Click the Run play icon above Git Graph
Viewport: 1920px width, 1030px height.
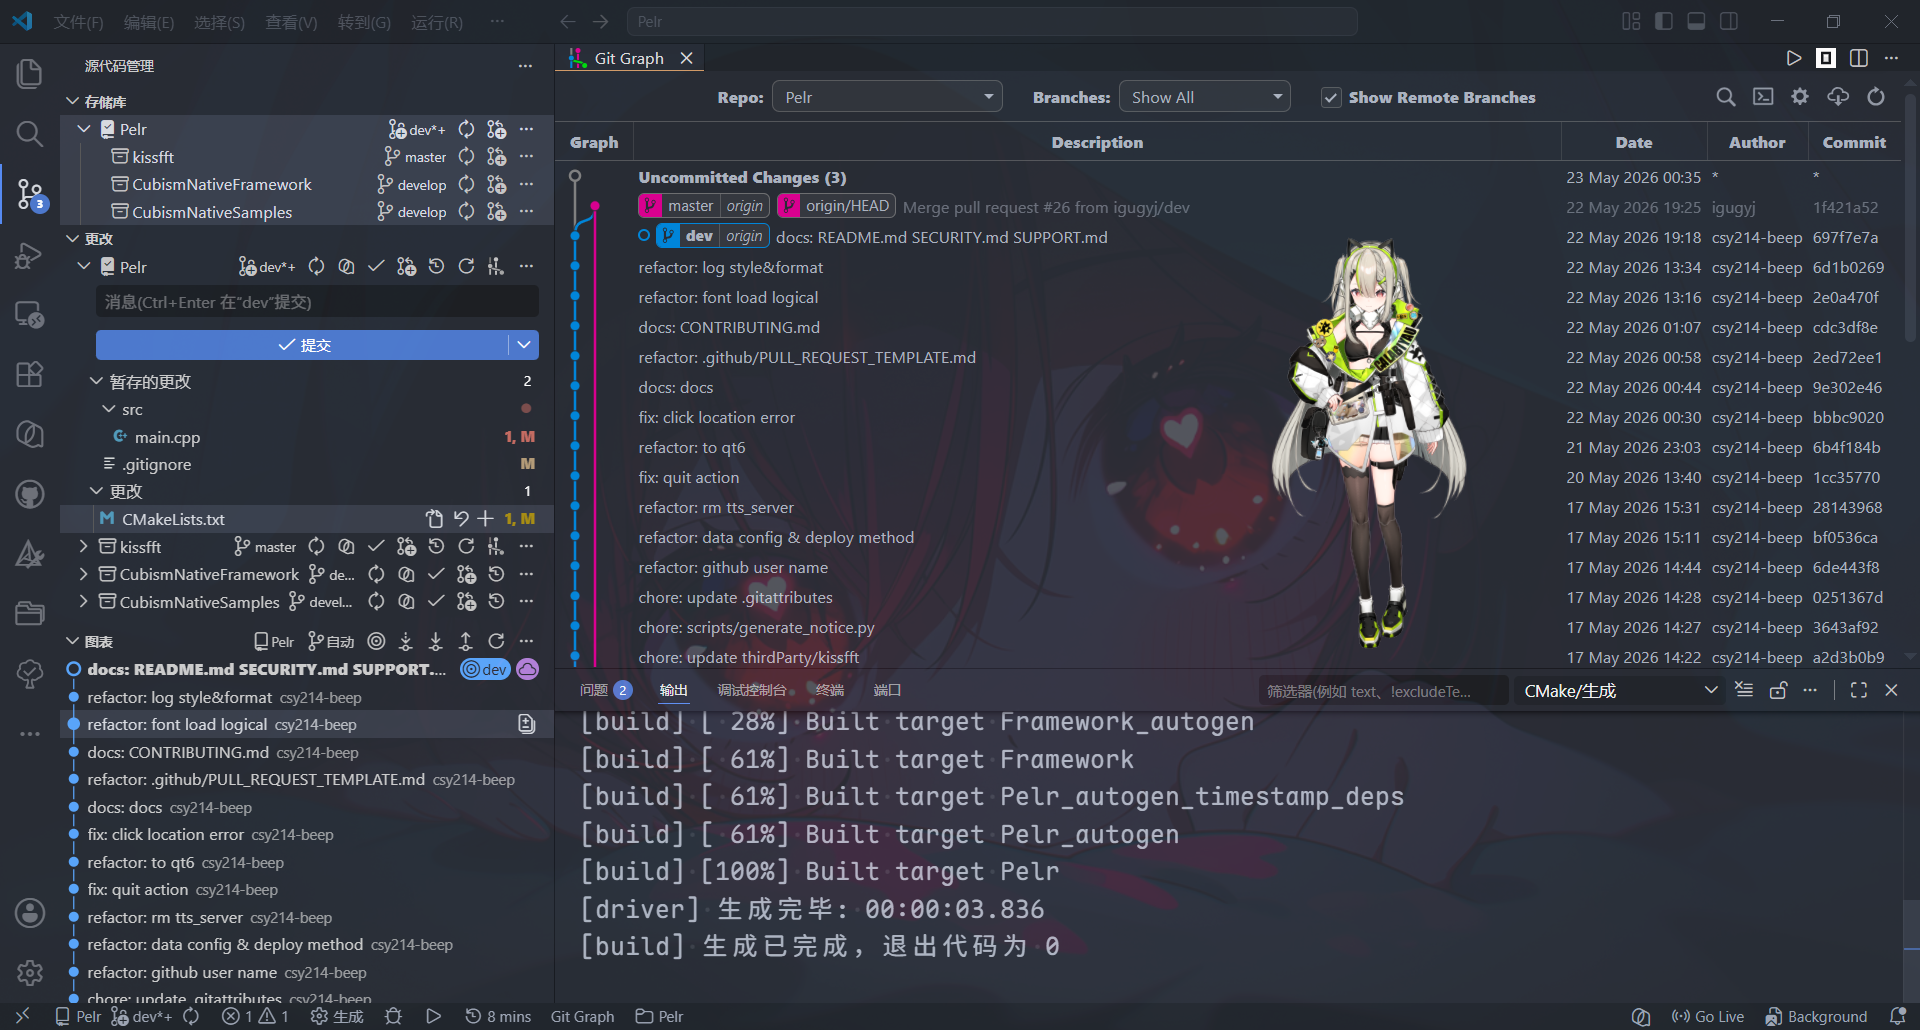pyautogui.click(x=1794, y=58)
